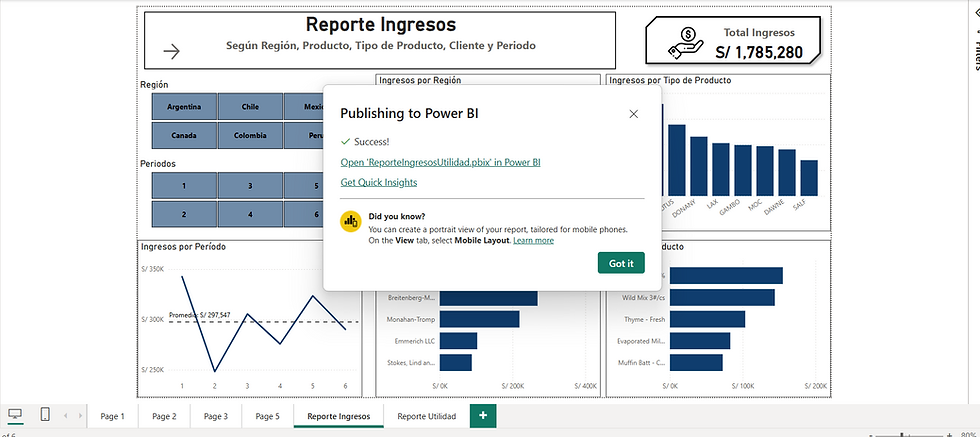Click the Ingresos por Tipo de Producto title
Viewport: 980px width, 437px height.
(x=670, y=80)
